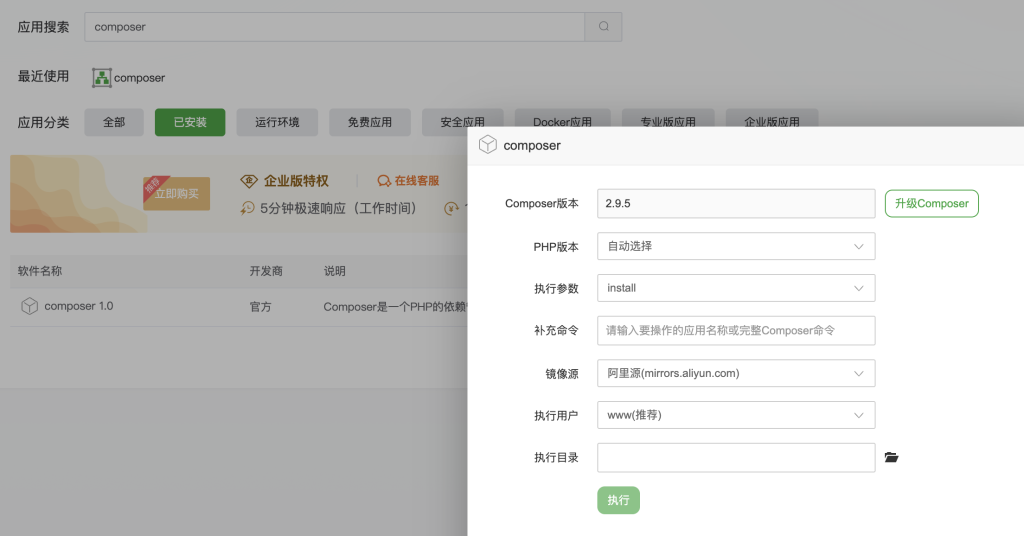
Task: Focus the 补充命令 input field
Action: click(x=736, y=330)
